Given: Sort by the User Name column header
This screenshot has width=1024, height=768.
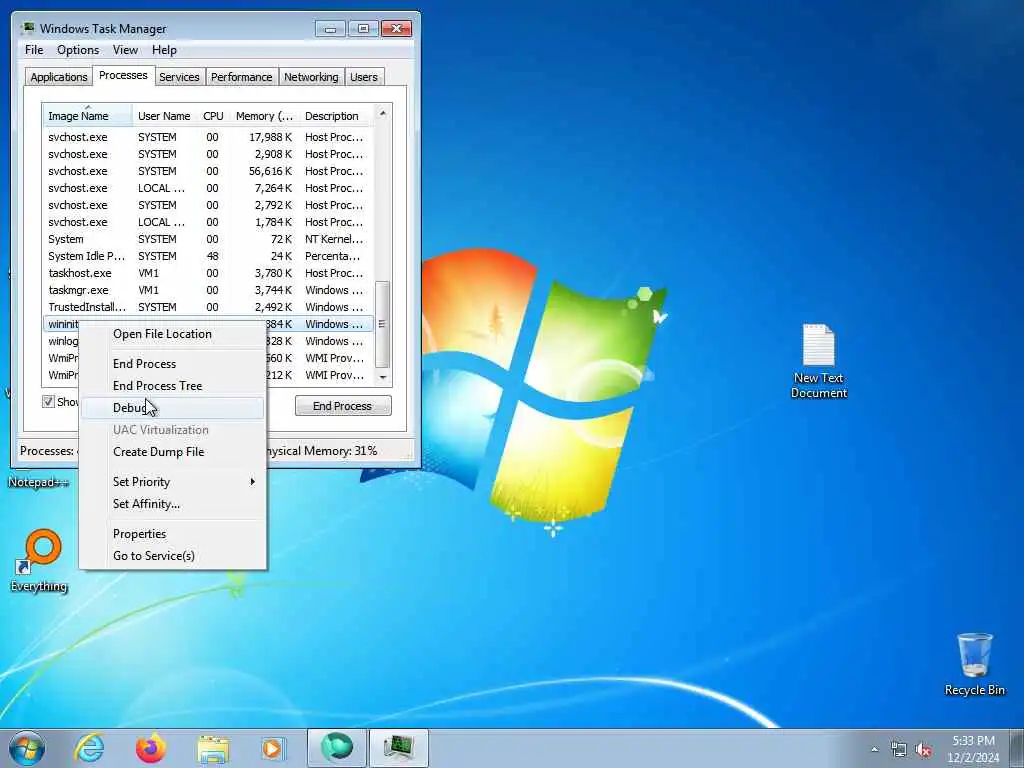Looking at the screenshot, I should [165, 116].
